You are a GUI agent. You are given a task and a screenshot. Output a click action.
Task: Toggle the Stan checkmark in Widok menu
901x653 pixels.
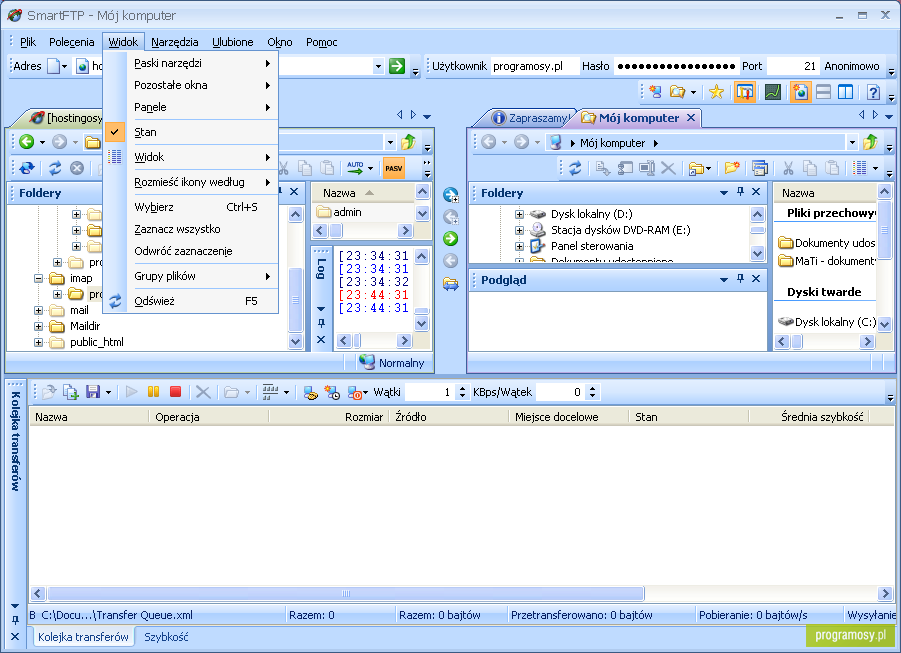click(115, 132)
